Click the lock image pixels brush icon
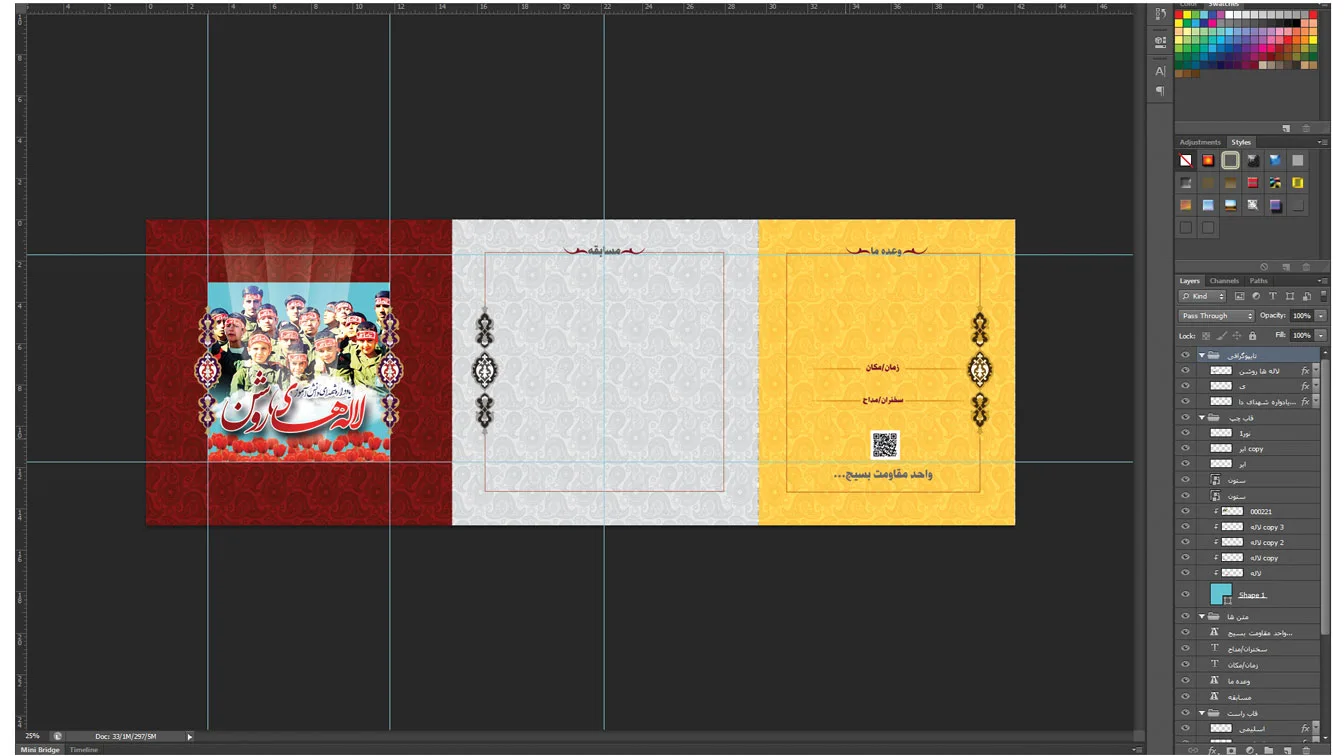The width and height of the screenshot is (1344, 756). 1222,336
